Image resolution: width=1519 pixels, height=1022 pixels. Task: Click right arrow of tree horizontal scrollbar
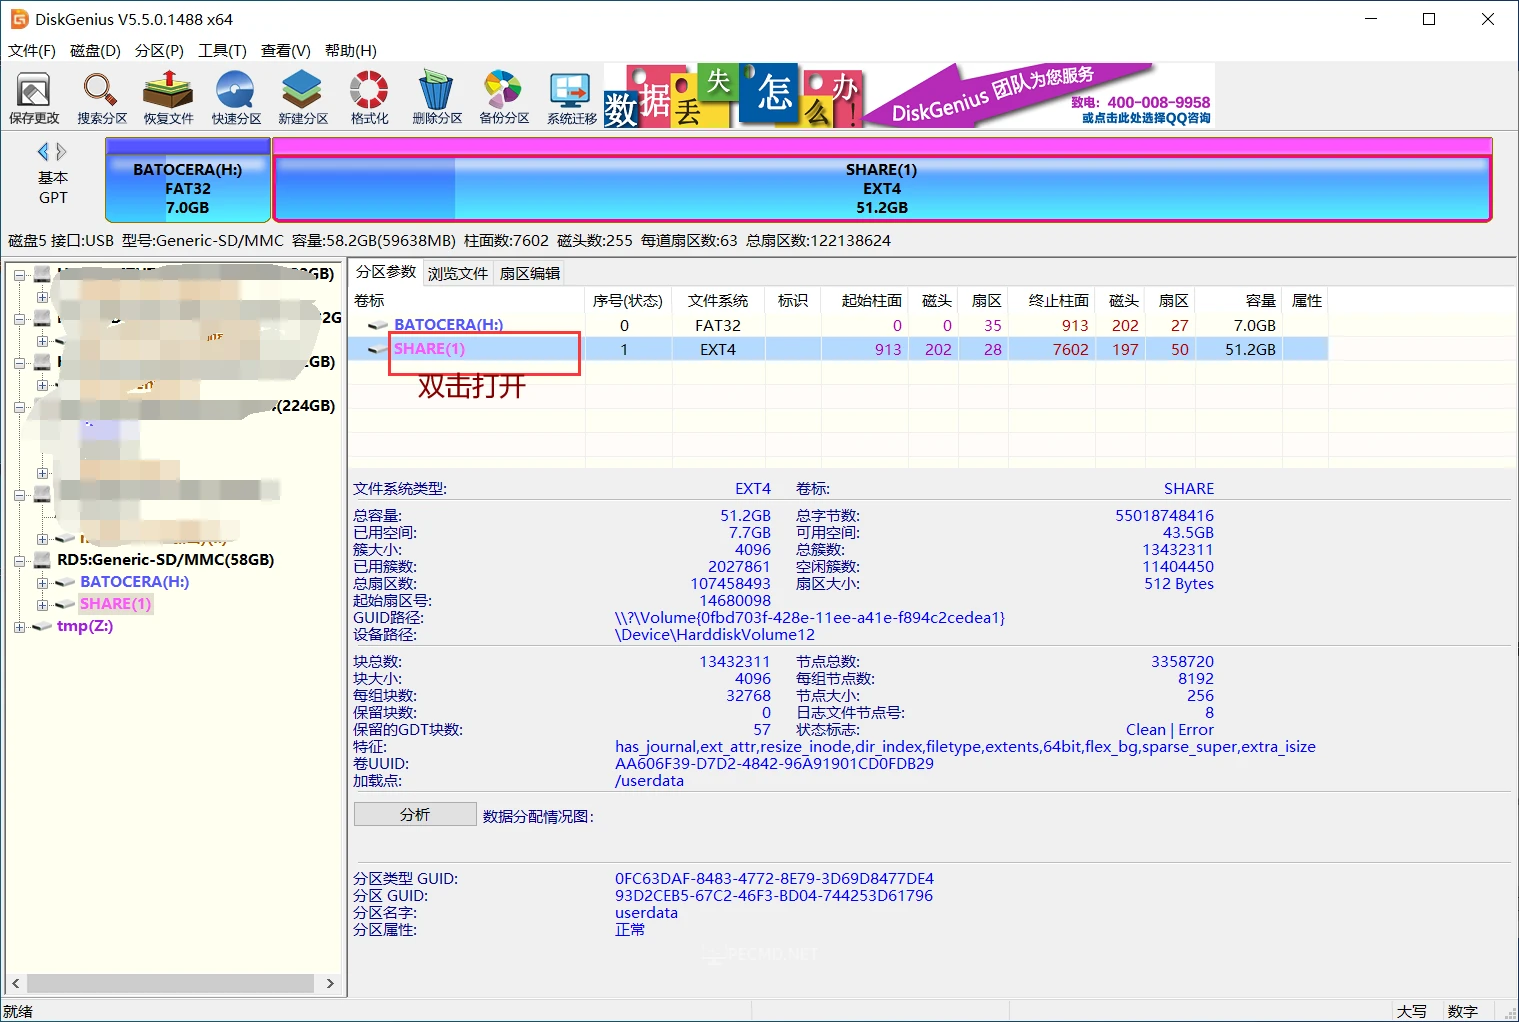(x=330, y=983)
